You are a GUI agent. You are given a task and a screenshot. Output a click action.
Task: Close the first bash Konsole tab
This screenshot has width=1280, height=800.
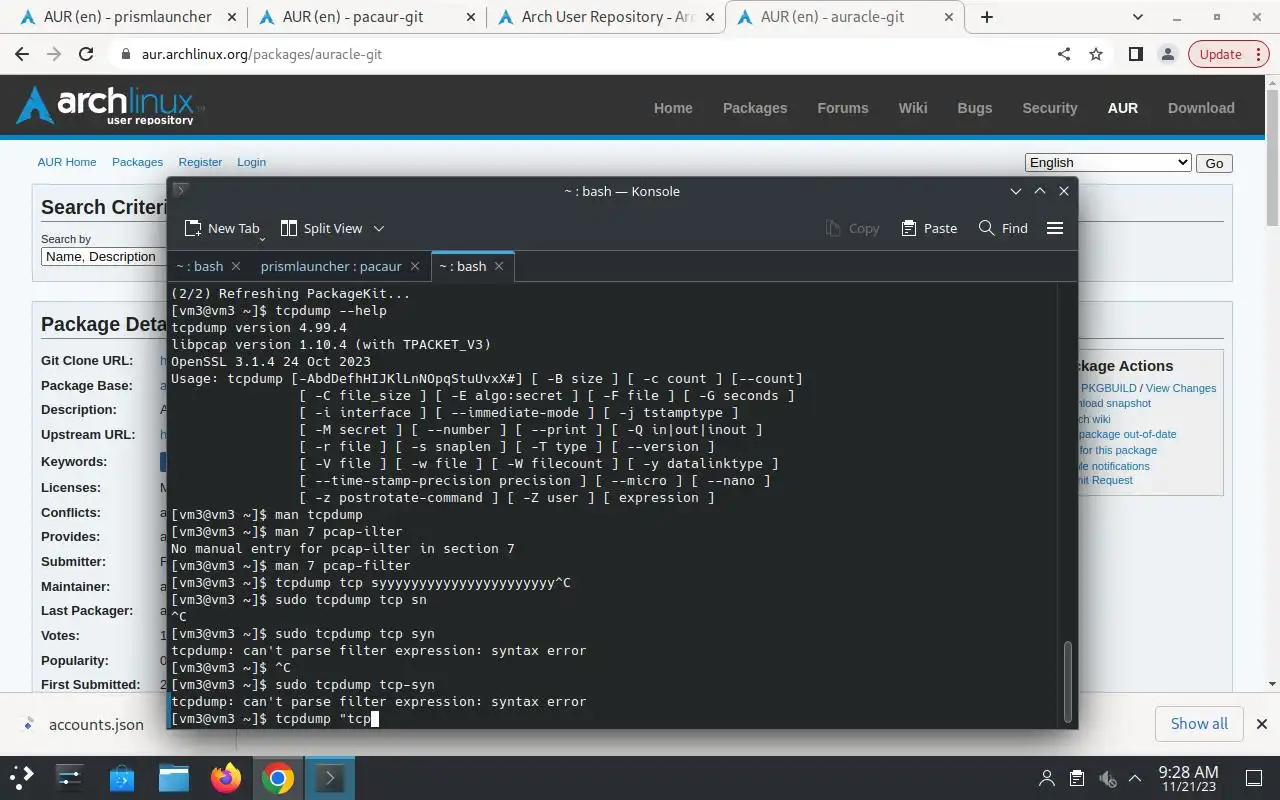coord(236,266)
